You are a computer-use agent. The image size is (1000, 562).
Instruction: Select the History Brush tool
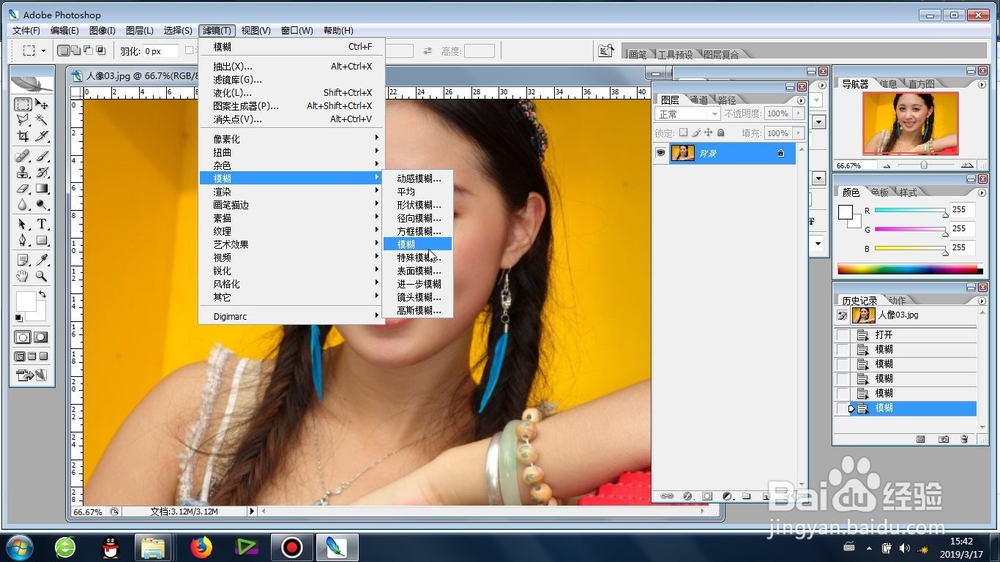click(42, 172)
